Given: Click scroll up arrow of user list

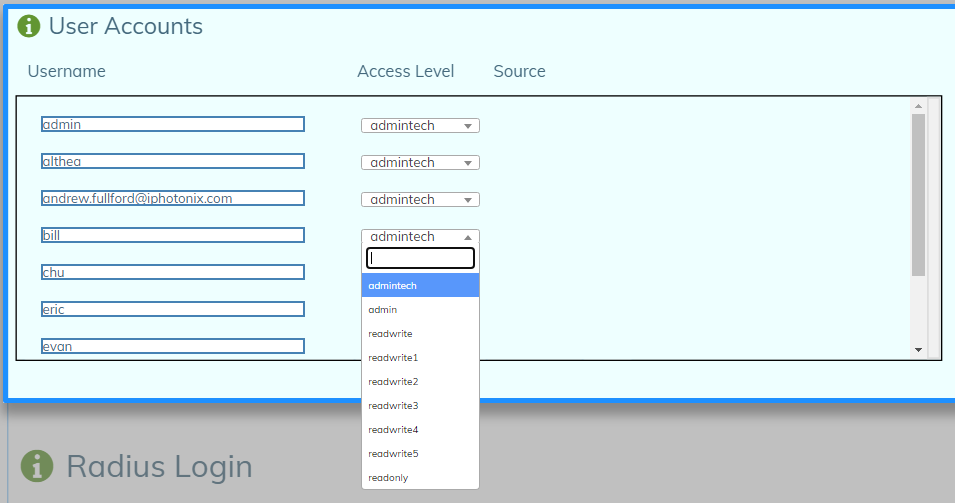Looking at the screenshot, I should [918, 105].
